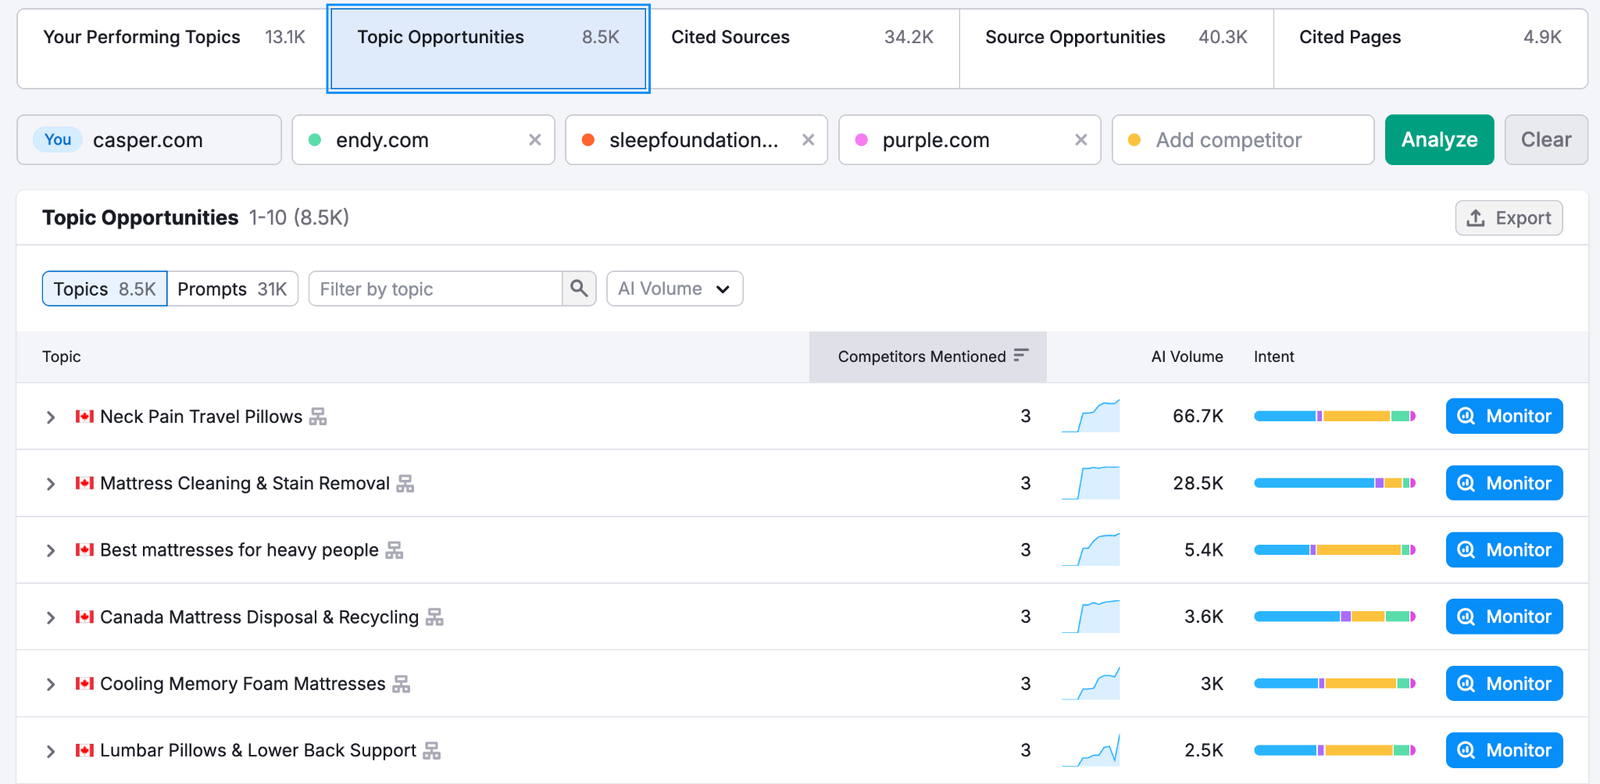Click intent bar for Neck Pain Travel Pillows

coord(1335,416)
